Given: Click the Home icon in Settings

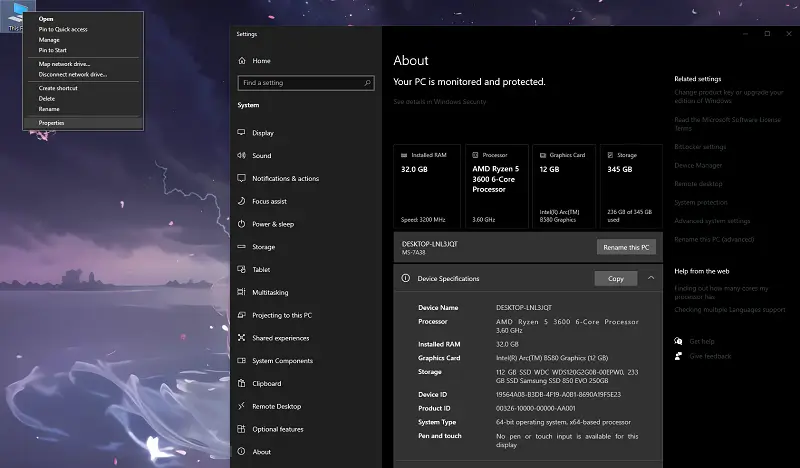Looking at the screenshot, I should tap(242, 61).
